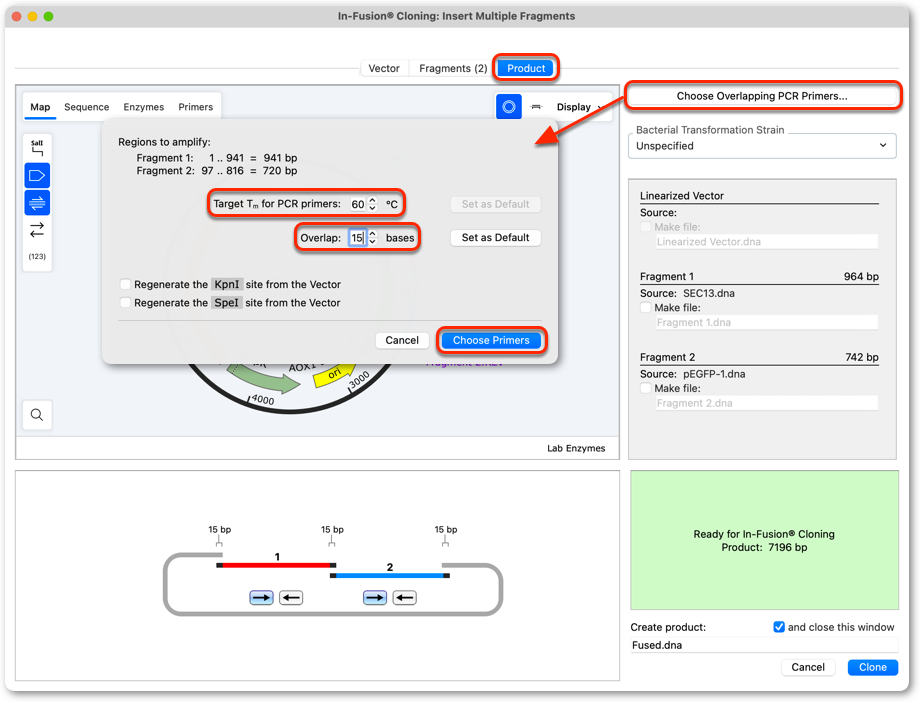Open the magnifying glass zoom tool
This screenshot has width=920, height=702.
(37, 415)
